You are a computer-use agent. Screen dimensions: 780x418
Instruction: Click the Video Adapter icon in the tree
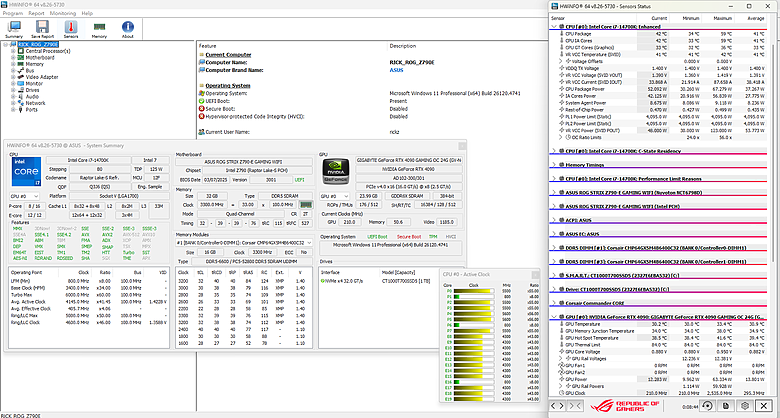tap(21, 77)
